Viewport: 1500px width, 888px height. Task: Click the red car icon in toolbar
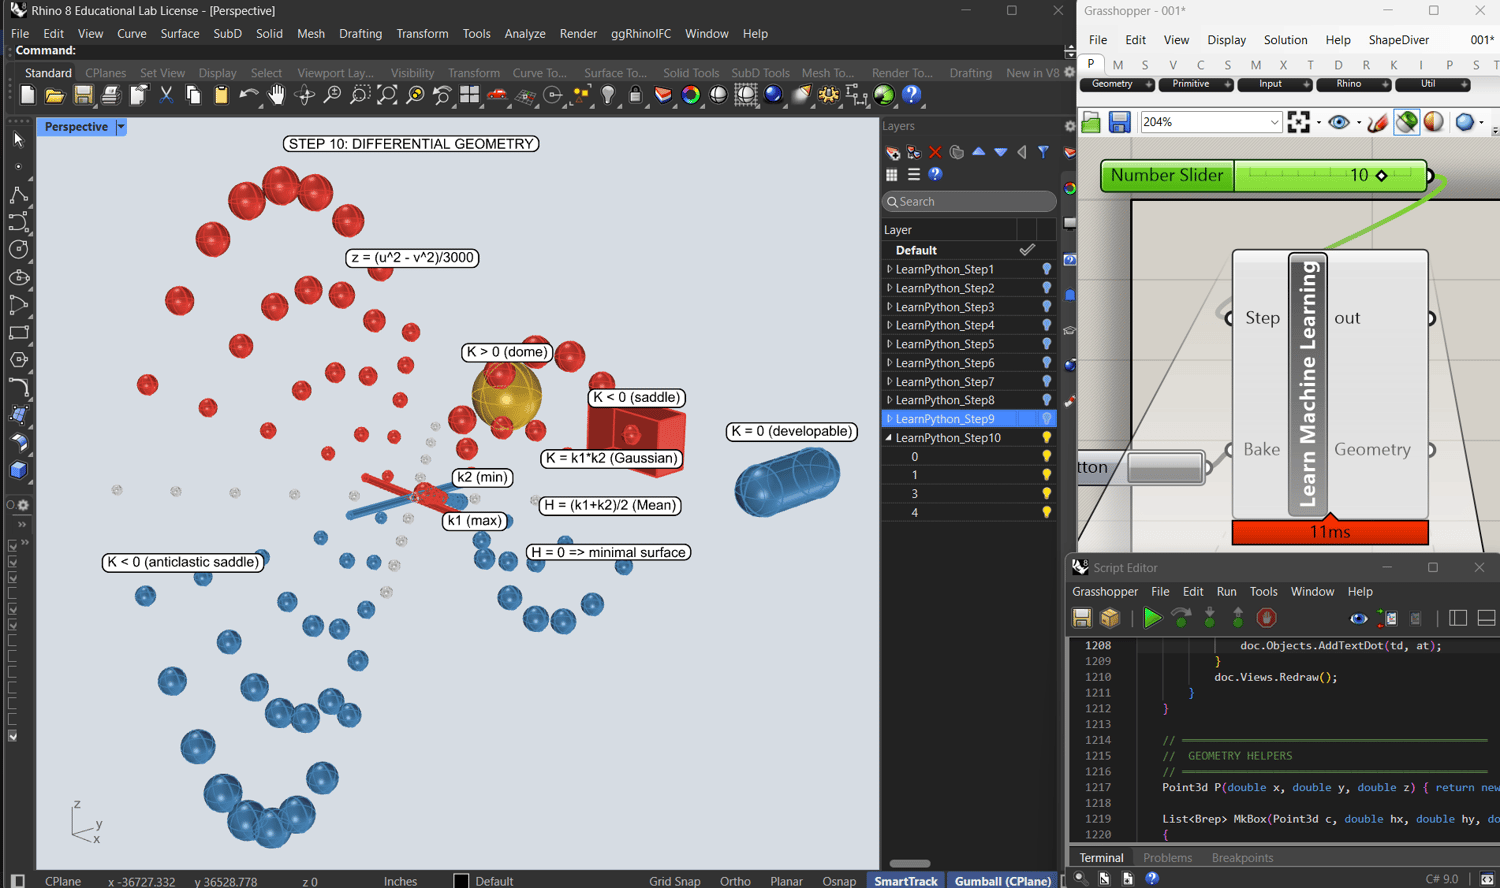click(497, 95)
